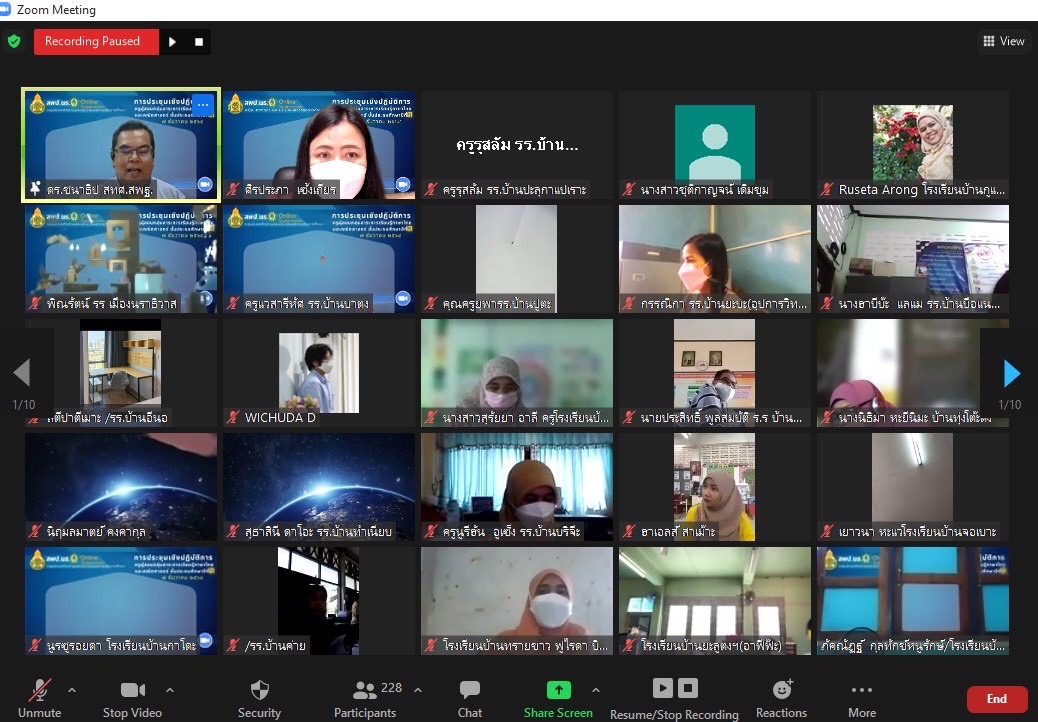
Task: Expand share options arrow beside Share Screen
Action: (x=596, y=690)
